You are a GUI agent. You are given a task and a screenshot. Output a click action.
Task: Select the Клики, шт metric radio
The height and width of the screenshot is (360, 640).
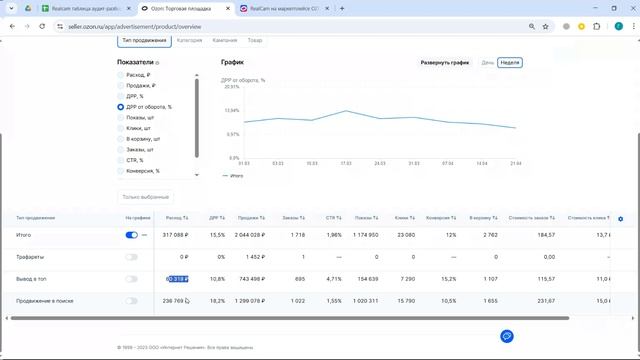[x=120, y=128]
